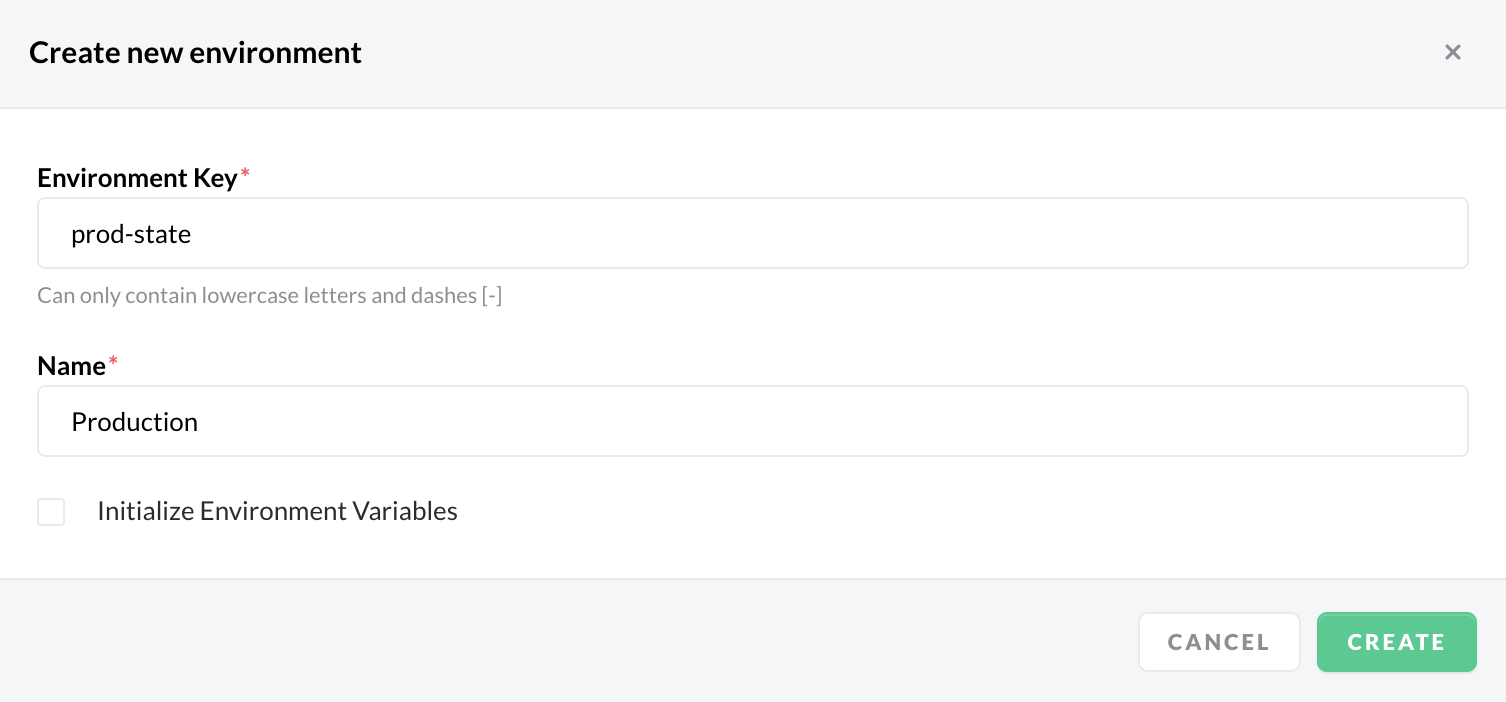
Task: Click blank white area beside the checkbox label
Action: (x=900, y=512)
